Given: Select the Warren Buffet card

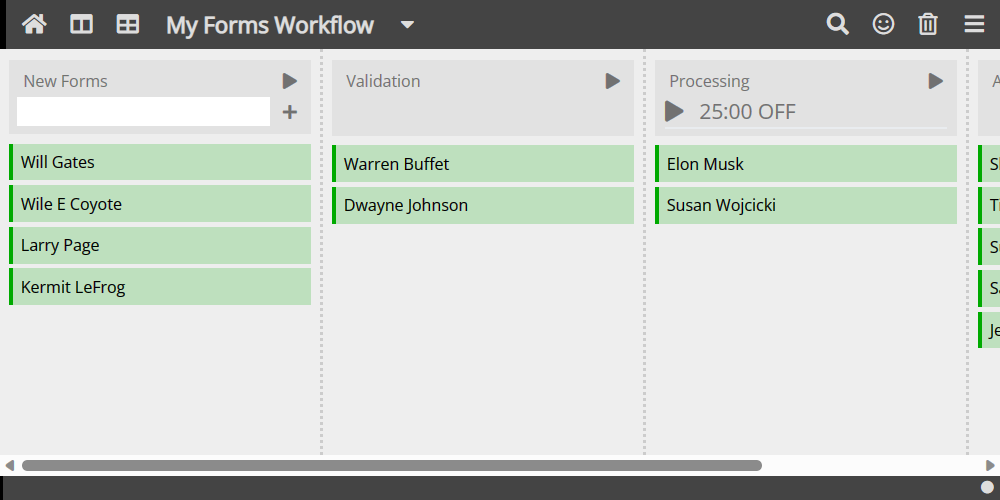Looking at the screenshot, I should click(x=483, y=164).
